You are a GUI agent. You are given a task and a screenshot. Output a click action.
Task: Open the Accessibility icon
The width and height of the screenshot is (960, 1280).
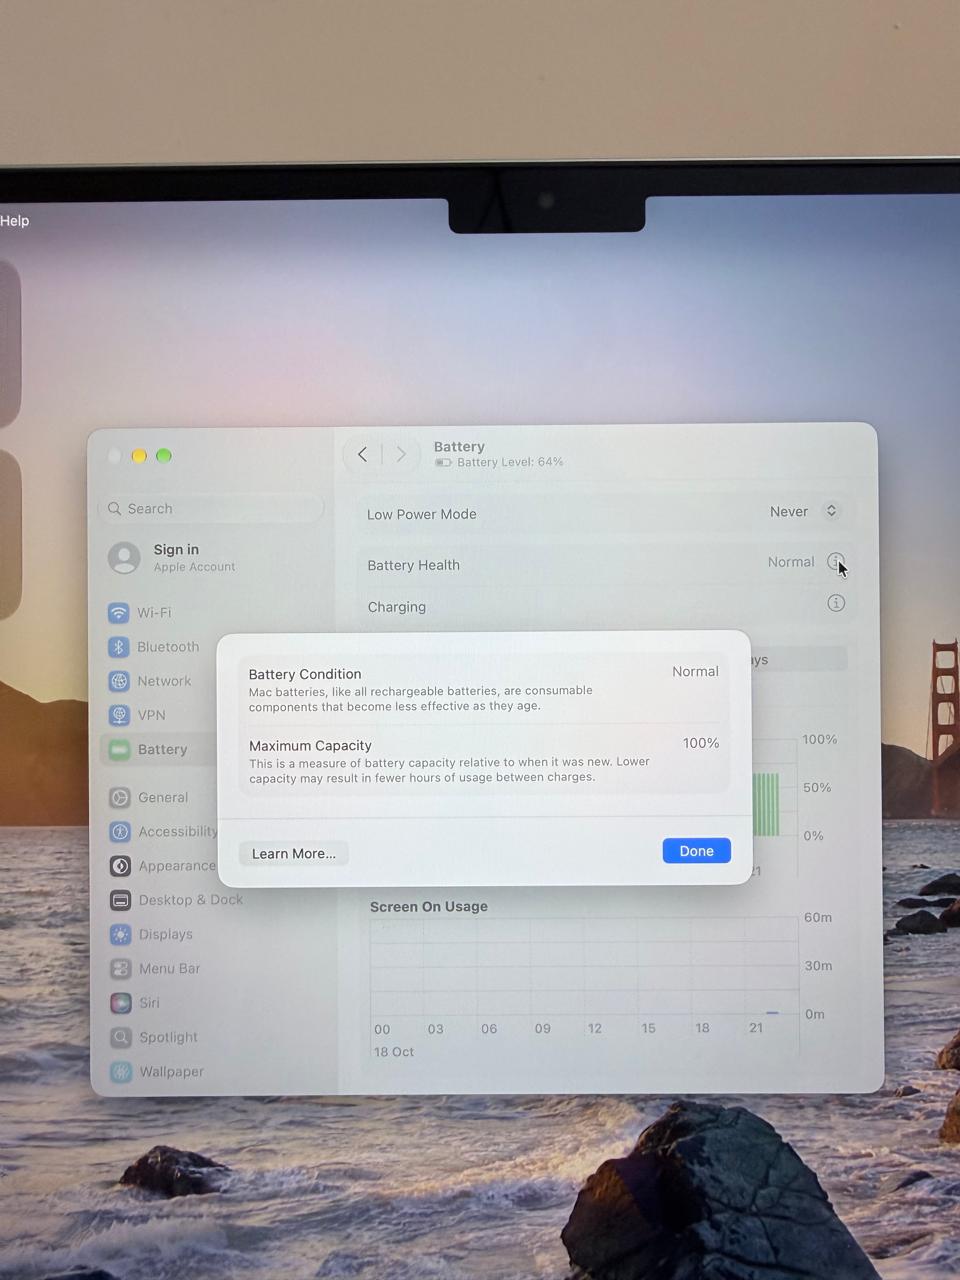coord(120,831)
